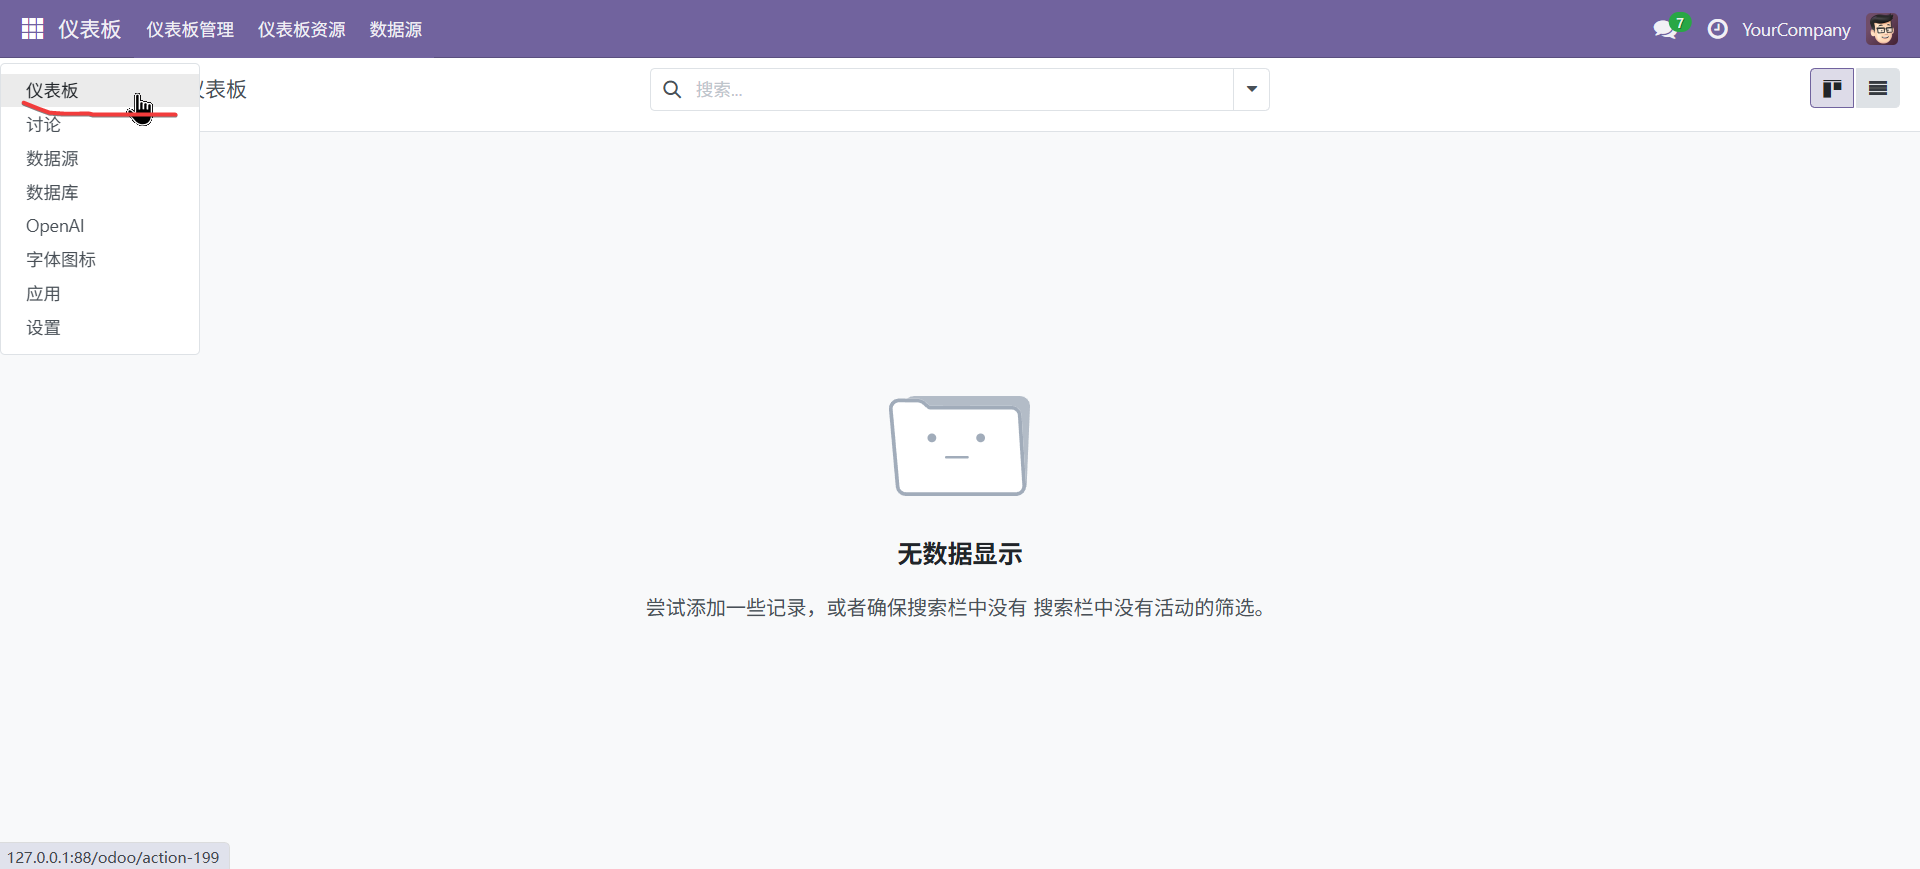Open the 仪表板资源 menu
This screenshot has height=869, width=1920.
(301, 30)
